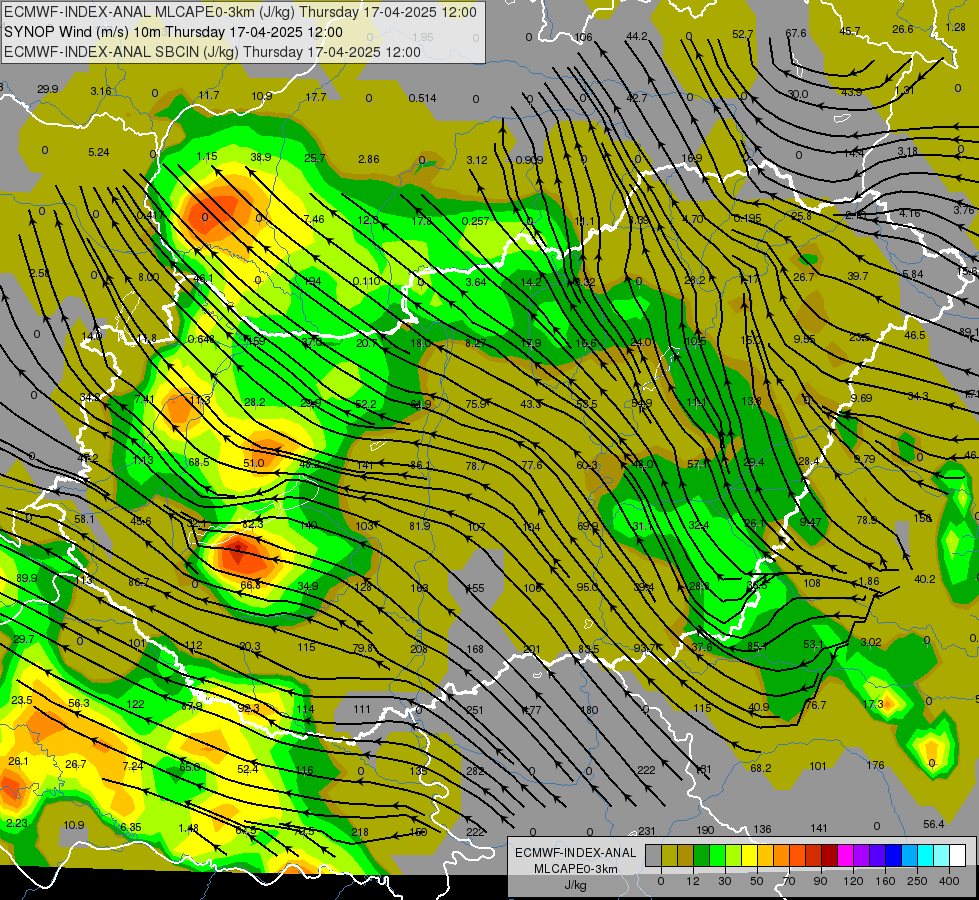This screenshot has width=979, height=900.
Task: Select the dark red legend swatch
Action: [x=829, y=856]
